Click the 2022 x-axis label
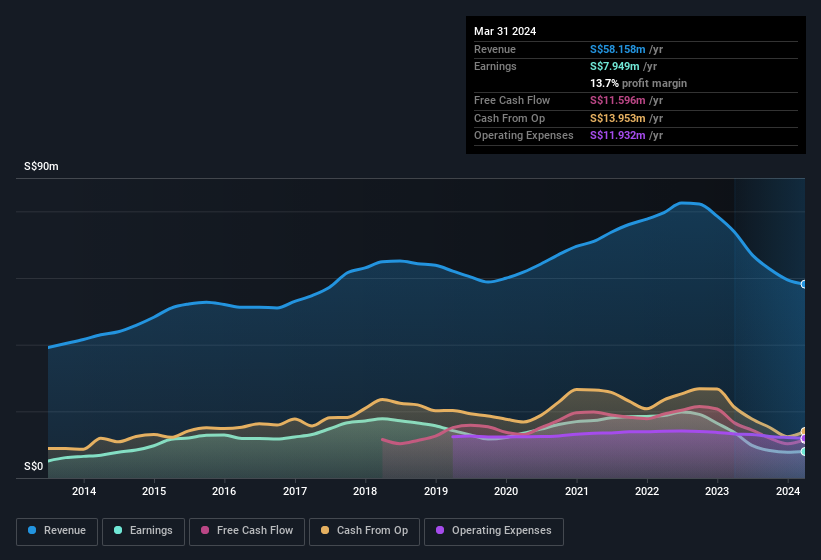The height and width of the screenshot is (560, 821). [x=647, y=491]
